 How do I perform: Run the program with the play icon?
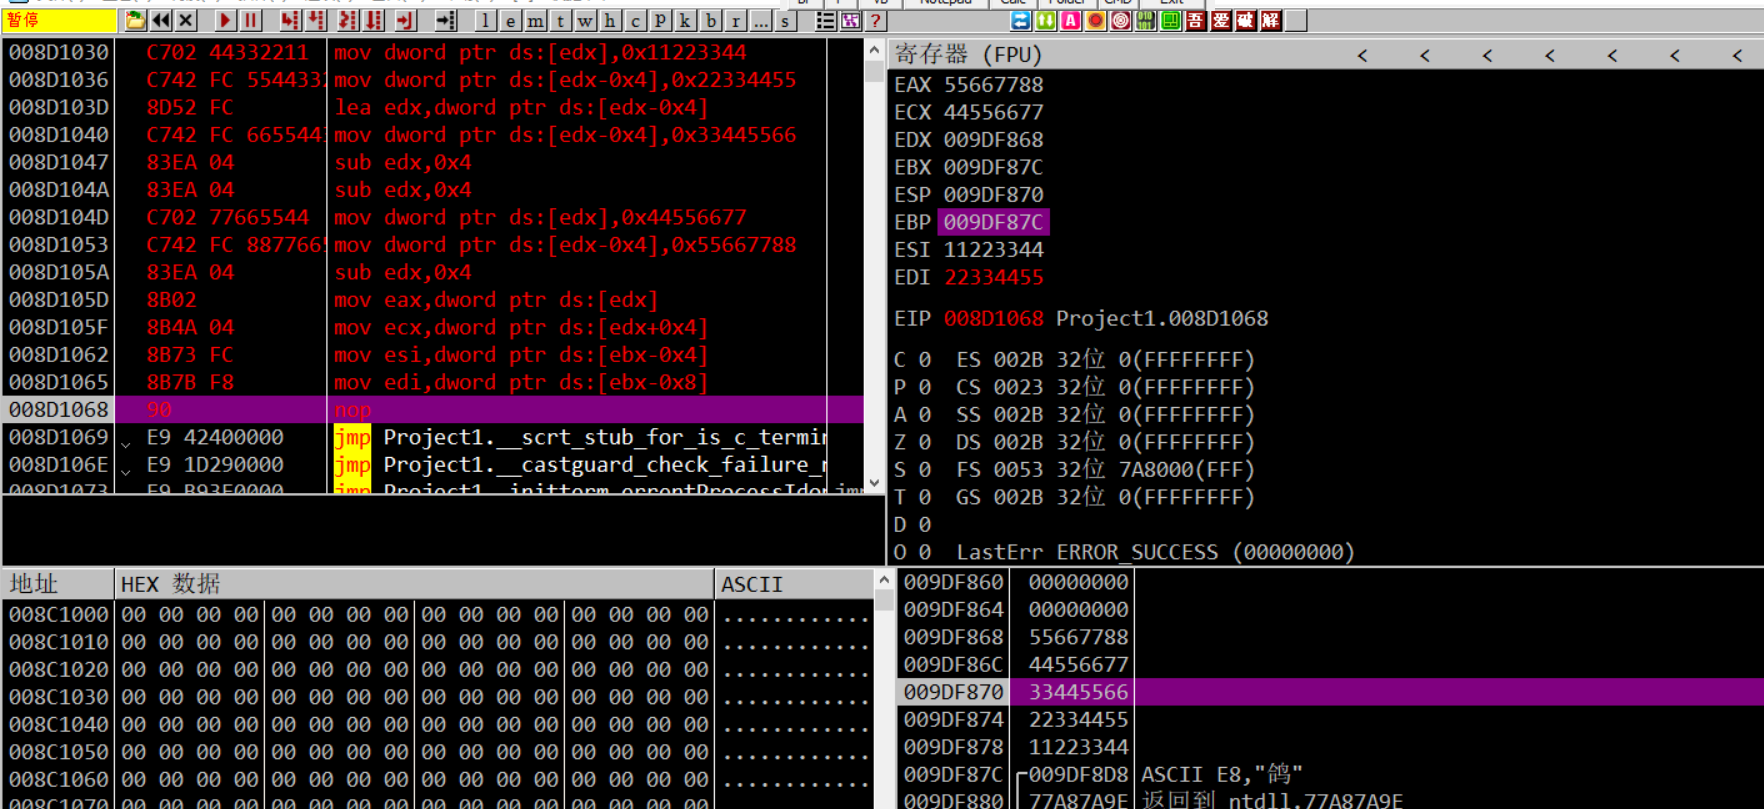(x=225, y=20)
